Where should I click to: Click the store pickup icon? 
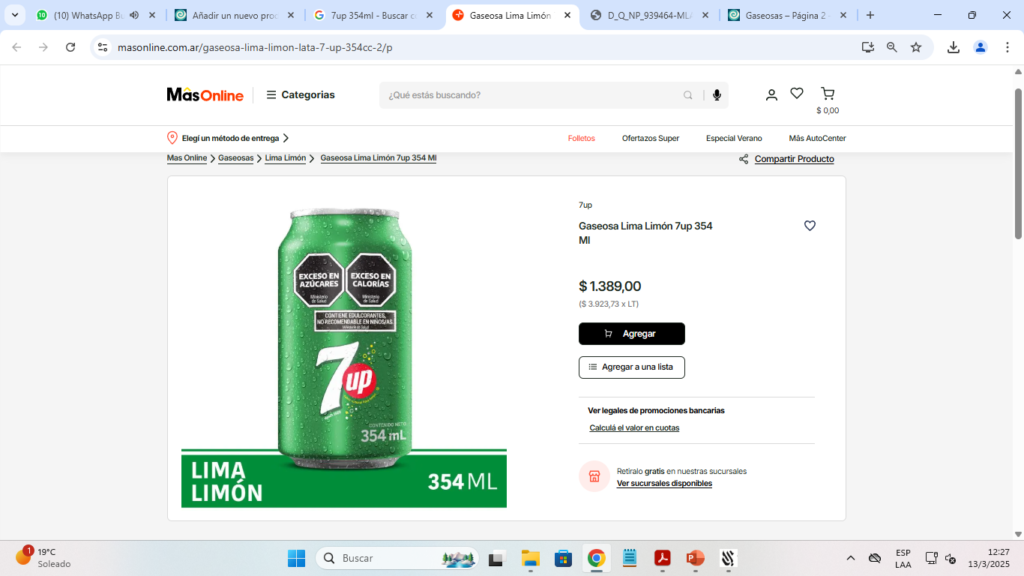point(594,476)
